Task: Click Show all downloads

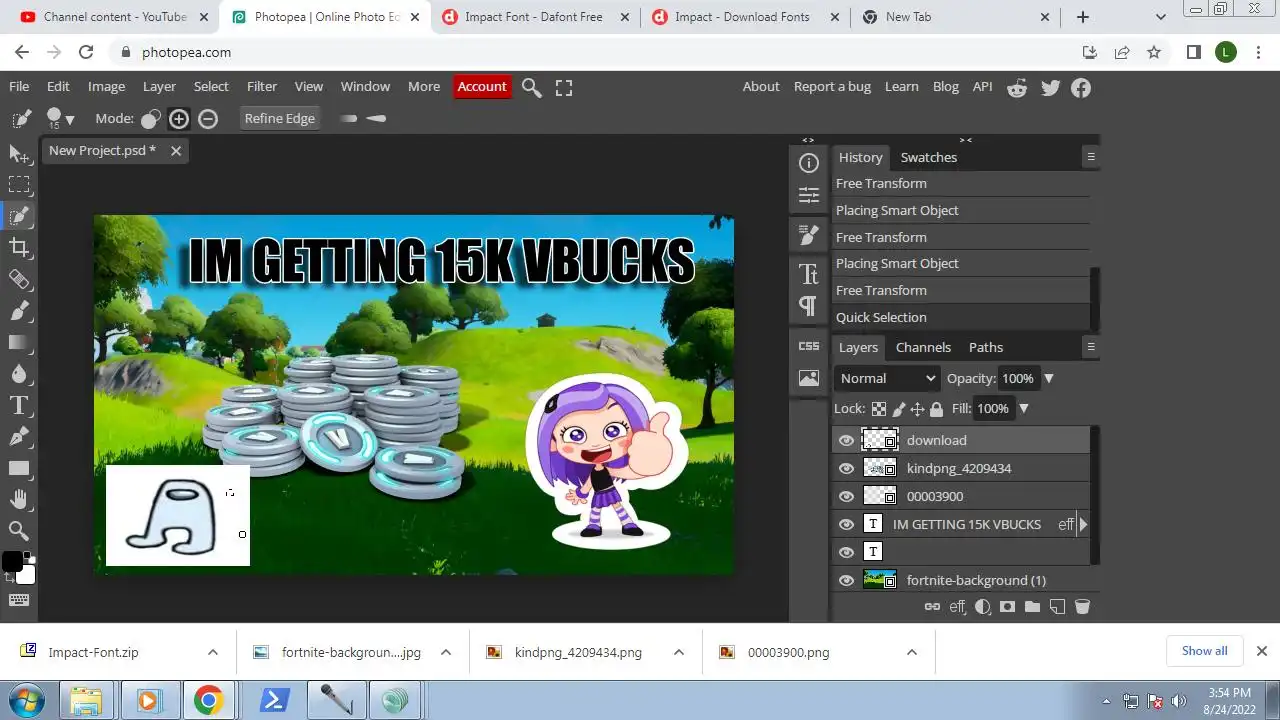Action: point(1205,651)
